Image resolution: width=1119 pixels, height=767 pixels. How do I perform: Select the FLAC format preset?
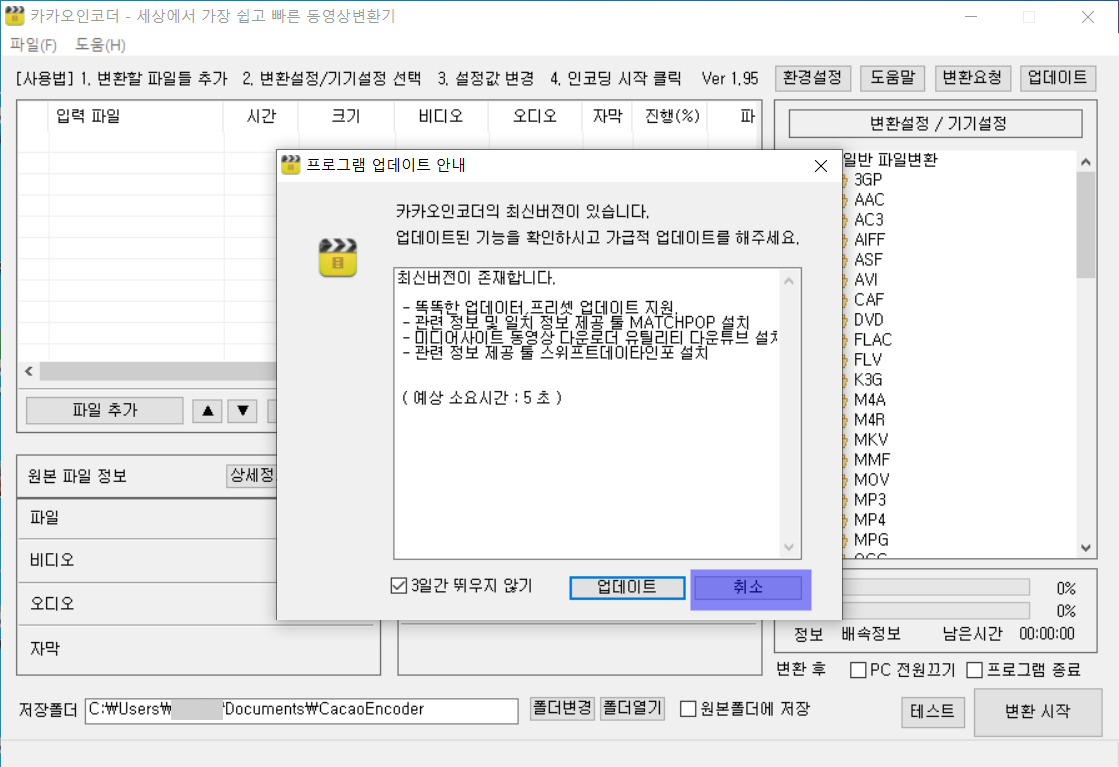tap(873, 340)
